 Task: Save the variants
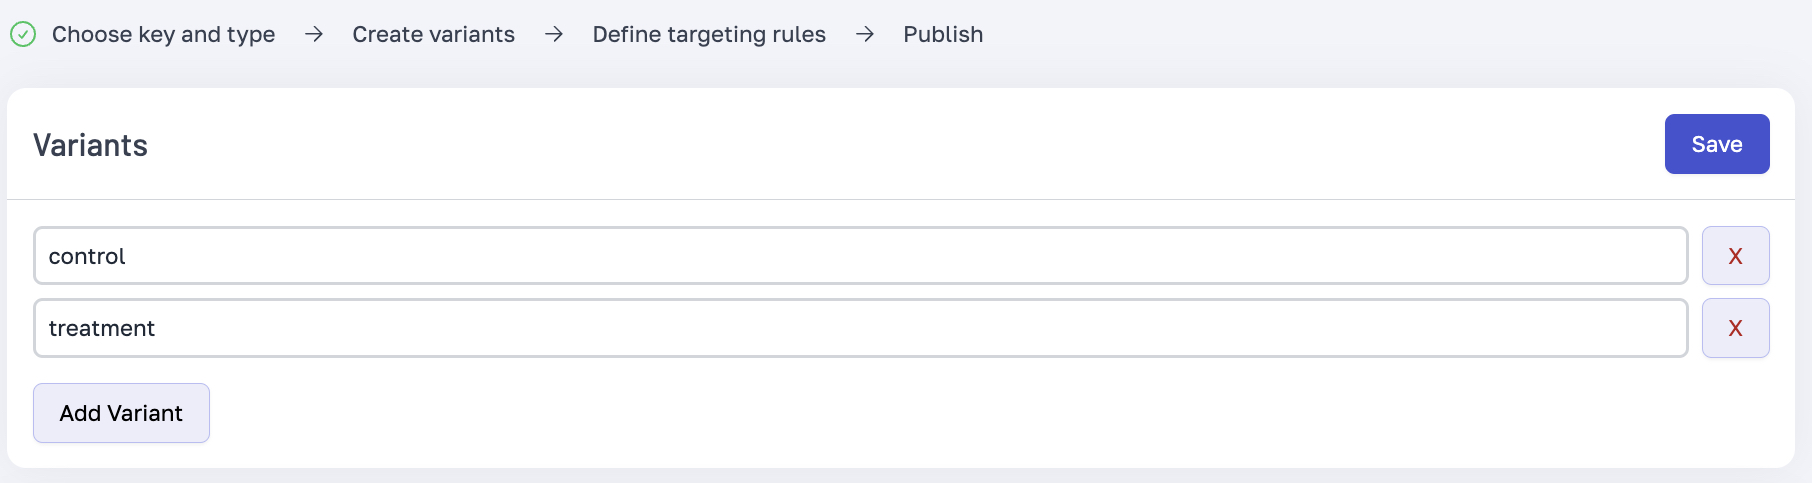(1716, 144)
